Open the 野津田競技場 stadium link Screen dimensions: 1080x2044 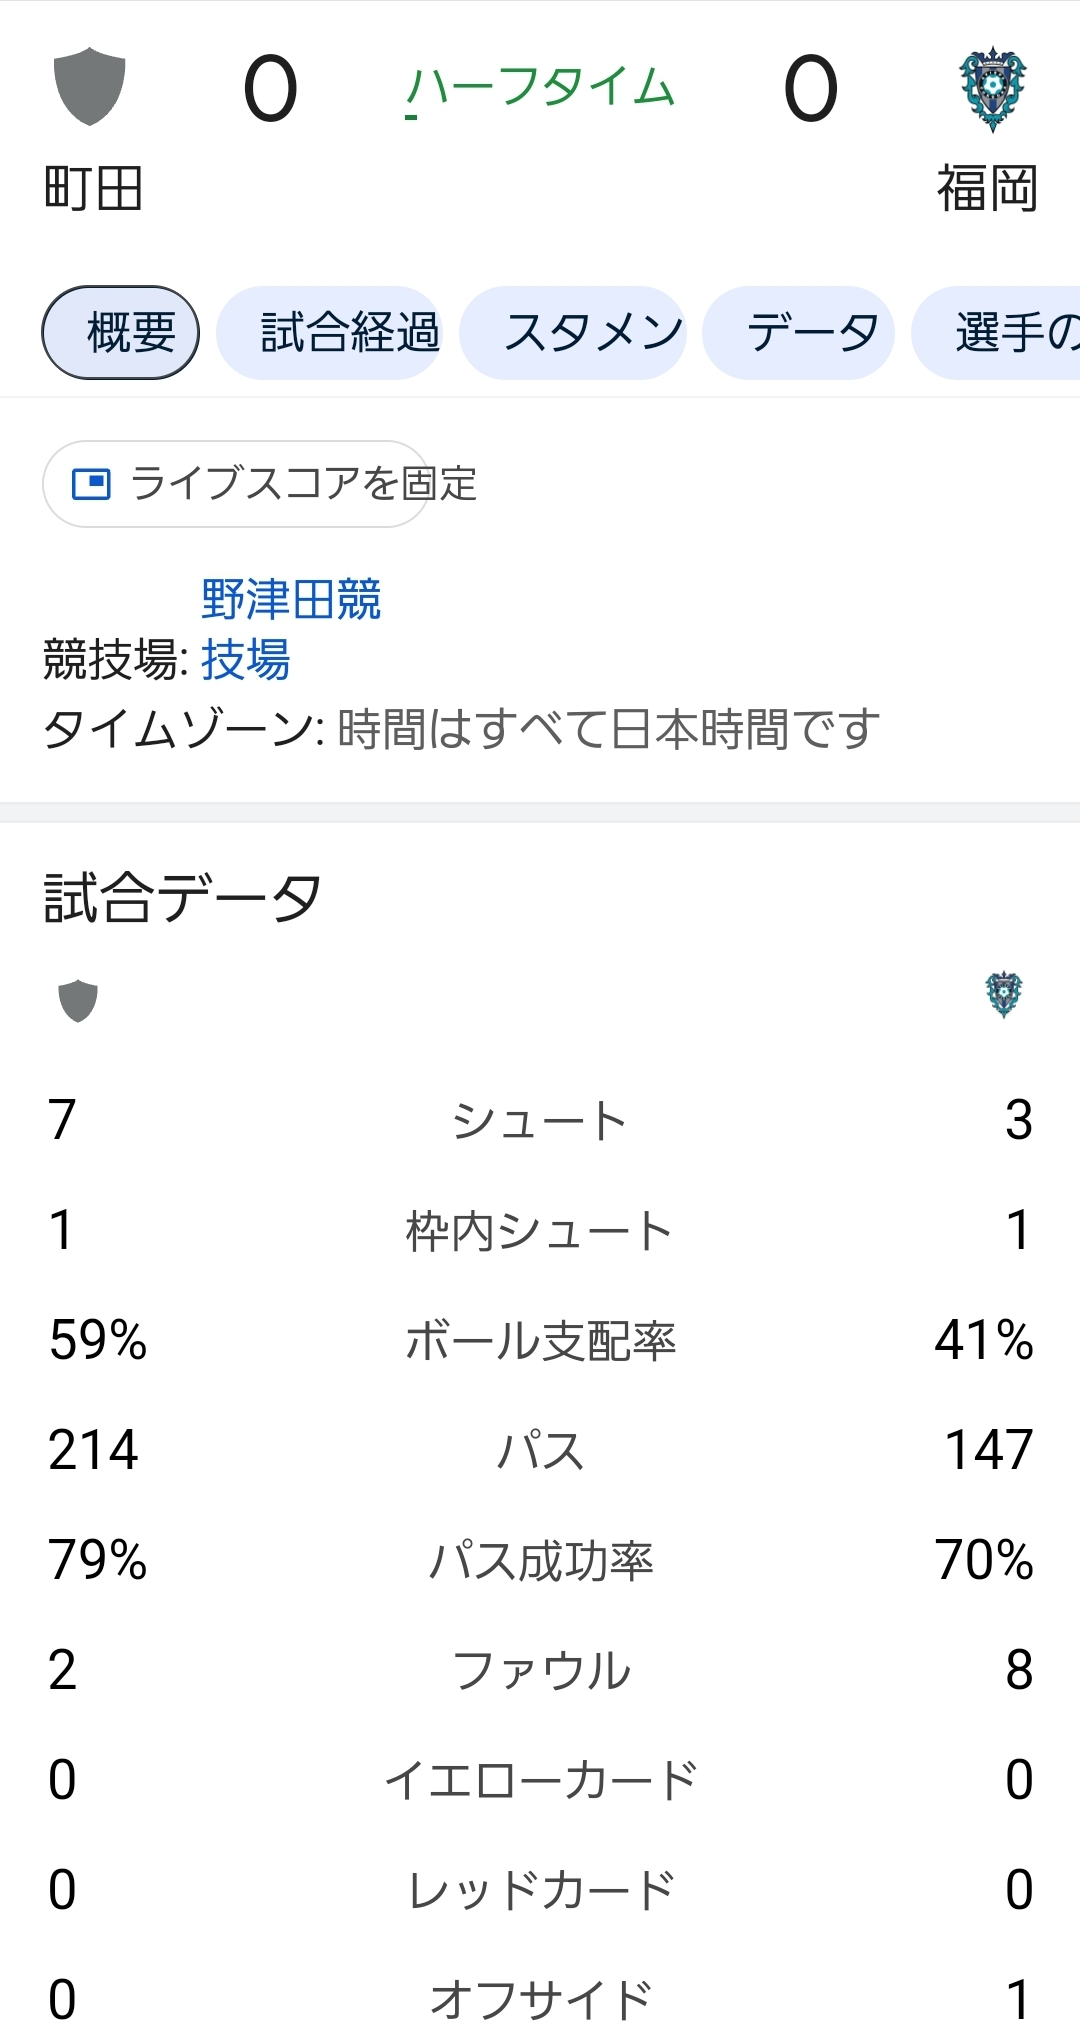point(290,601)
